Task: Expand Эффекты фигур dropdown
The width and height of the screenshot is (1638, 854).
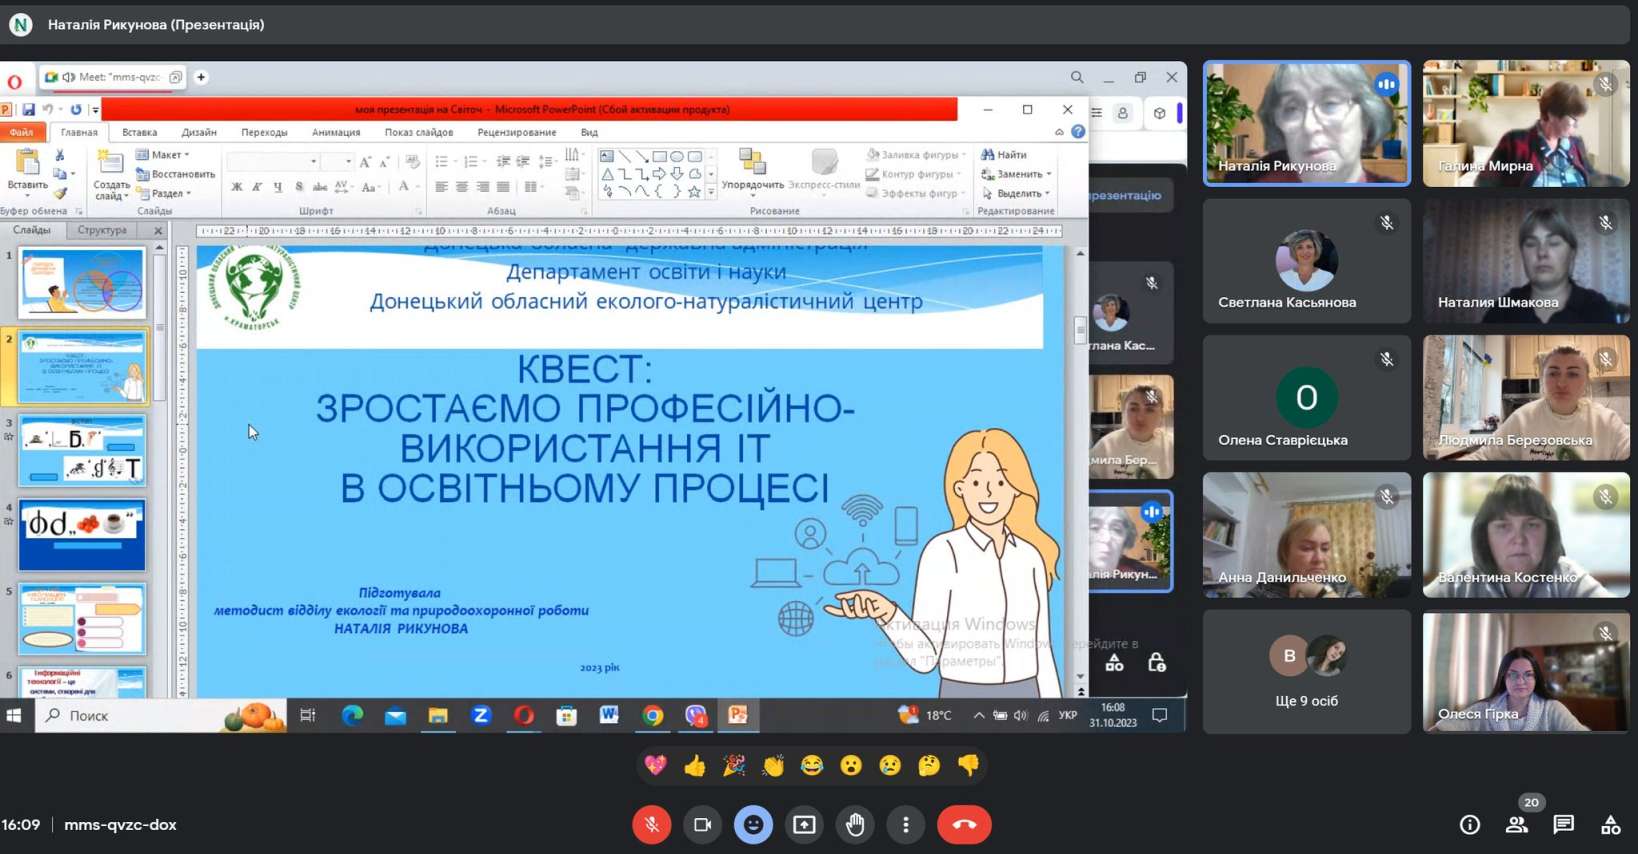Action: (x=916, y=193)
